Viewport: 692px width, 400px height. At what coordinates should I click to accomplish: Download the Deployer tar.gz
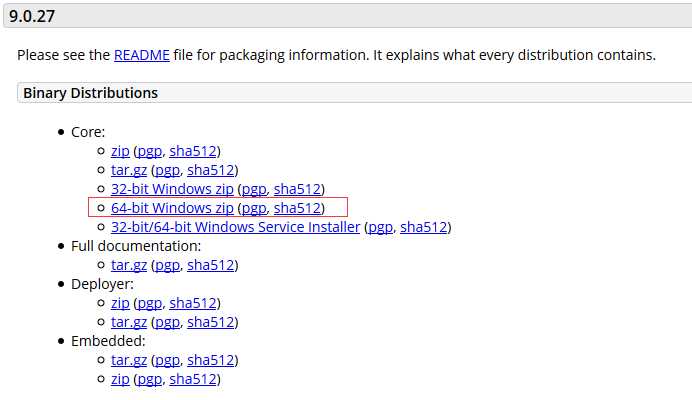(x=129, y=322)
